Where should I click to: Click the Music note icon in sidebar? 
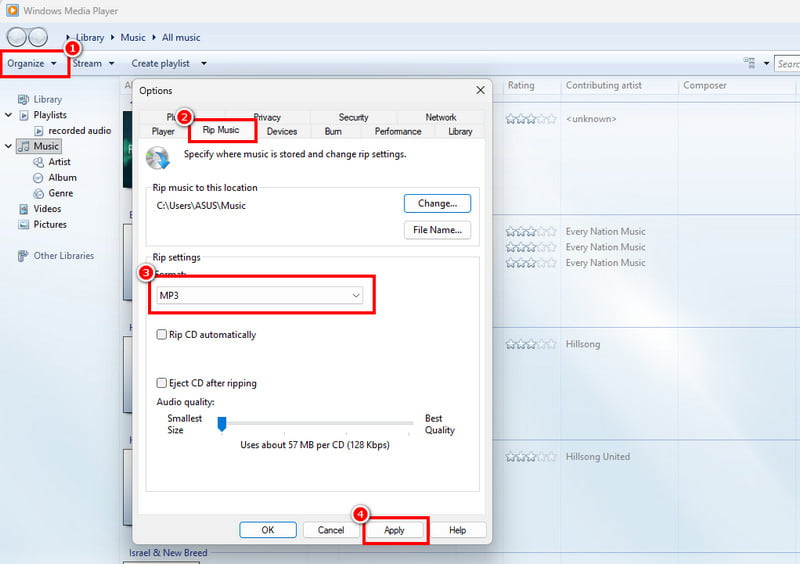24,146
